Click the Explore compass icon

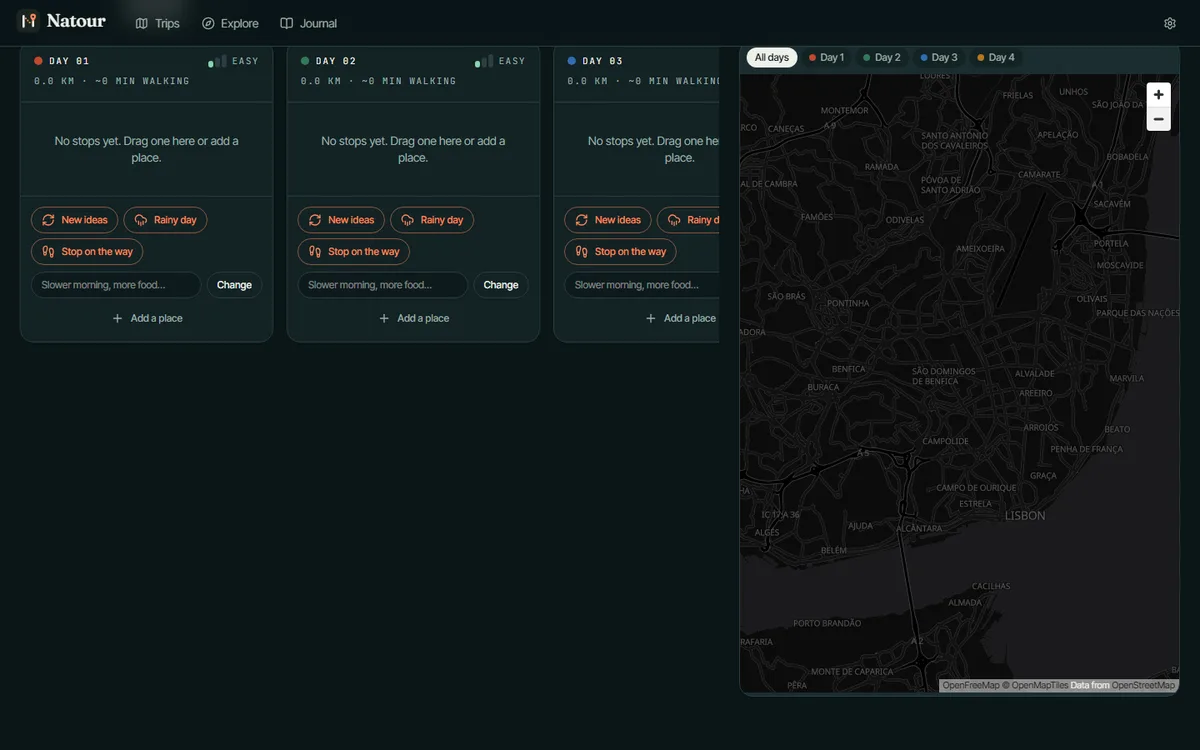(208, 23)
